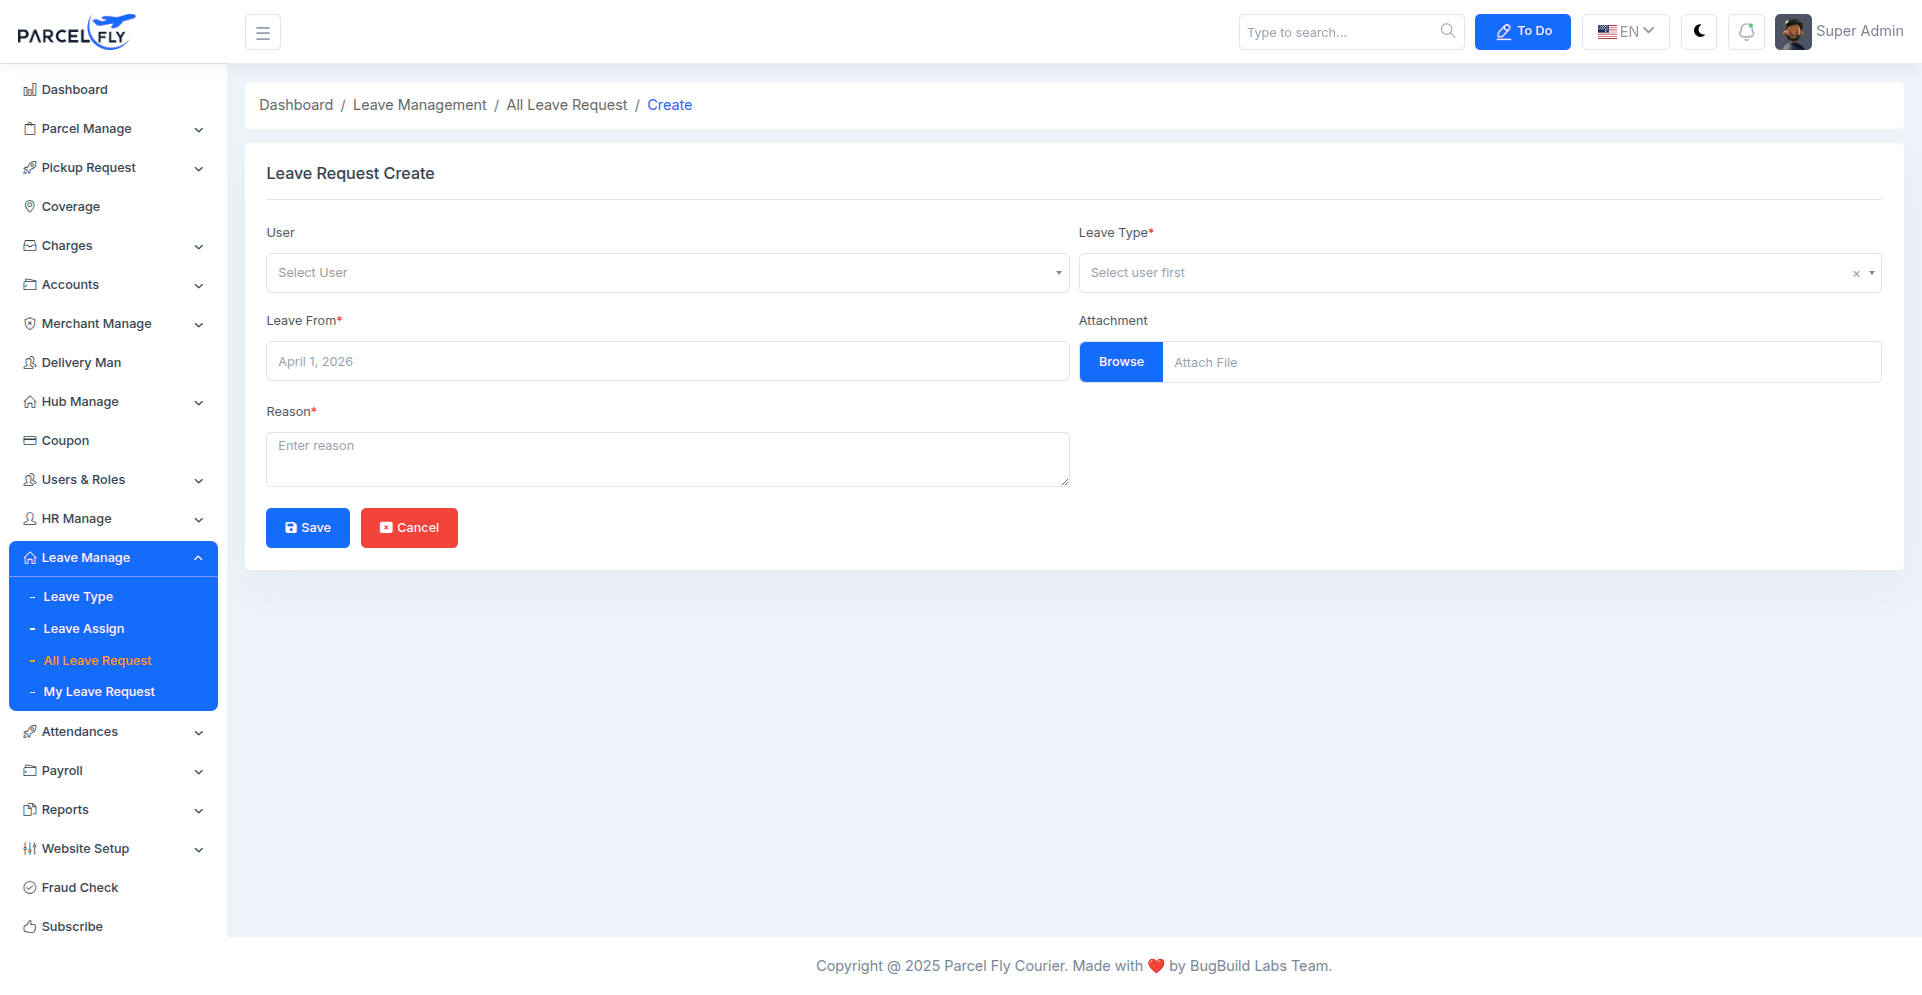
Task: Follow the Dashboard breadcrumb link
Action: tap(296, 104)
